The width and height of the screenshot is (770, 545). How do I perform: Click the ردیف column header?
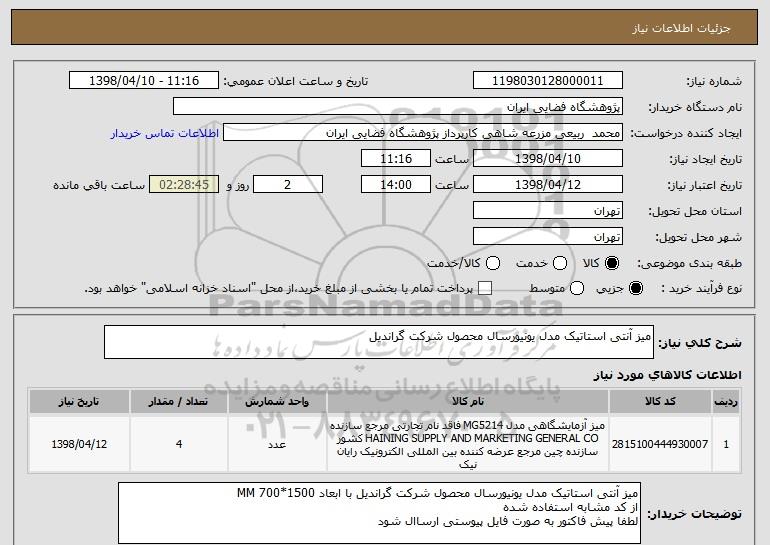726,402
